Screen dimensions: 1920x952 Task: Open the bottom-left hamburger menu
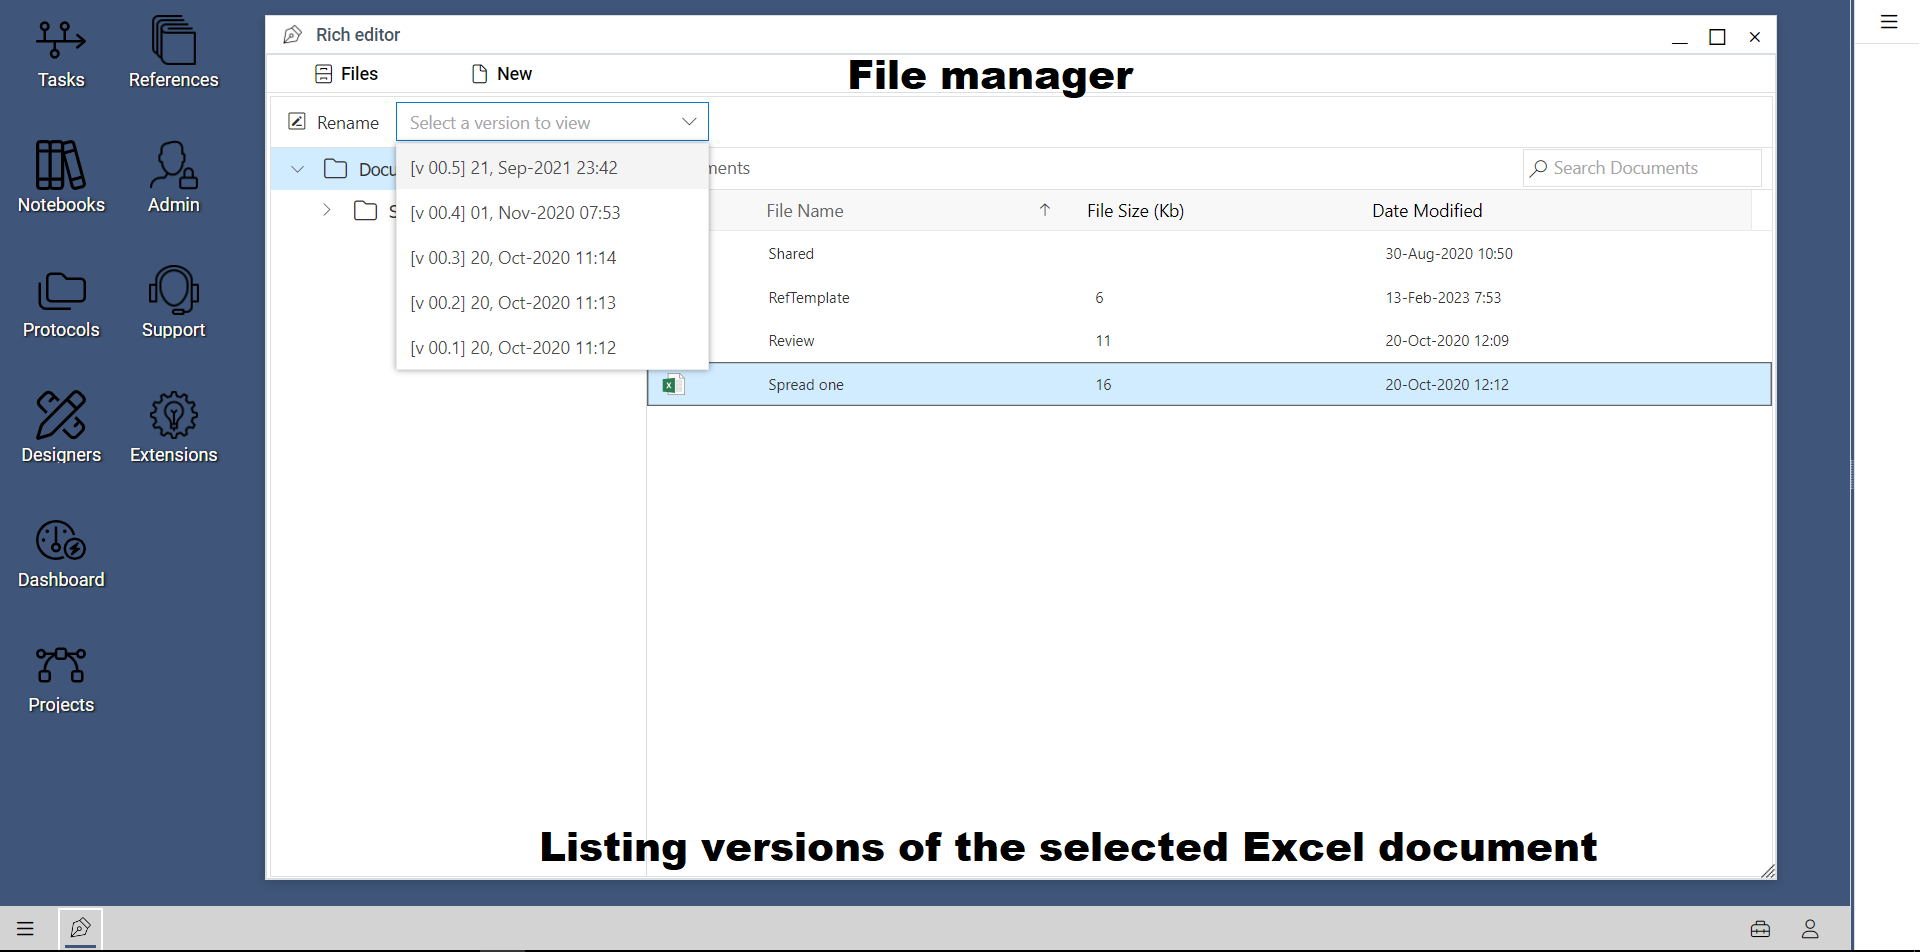click(25, 928)
